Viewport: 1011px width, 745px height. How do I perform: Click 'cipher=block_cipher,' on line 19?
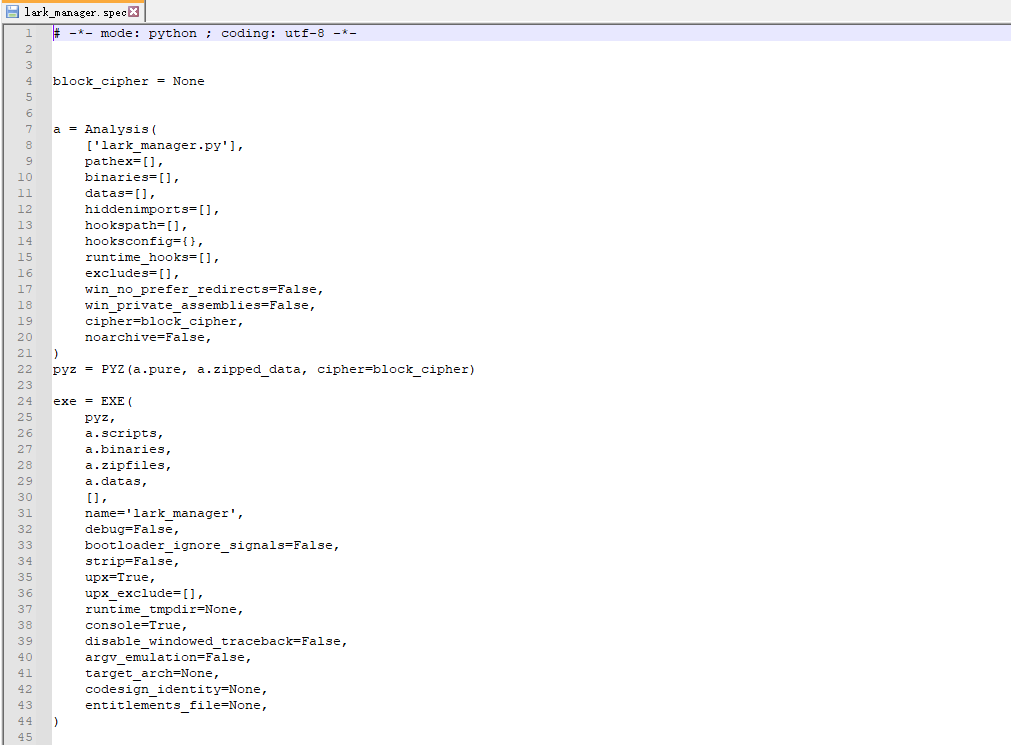pos(164,321)
